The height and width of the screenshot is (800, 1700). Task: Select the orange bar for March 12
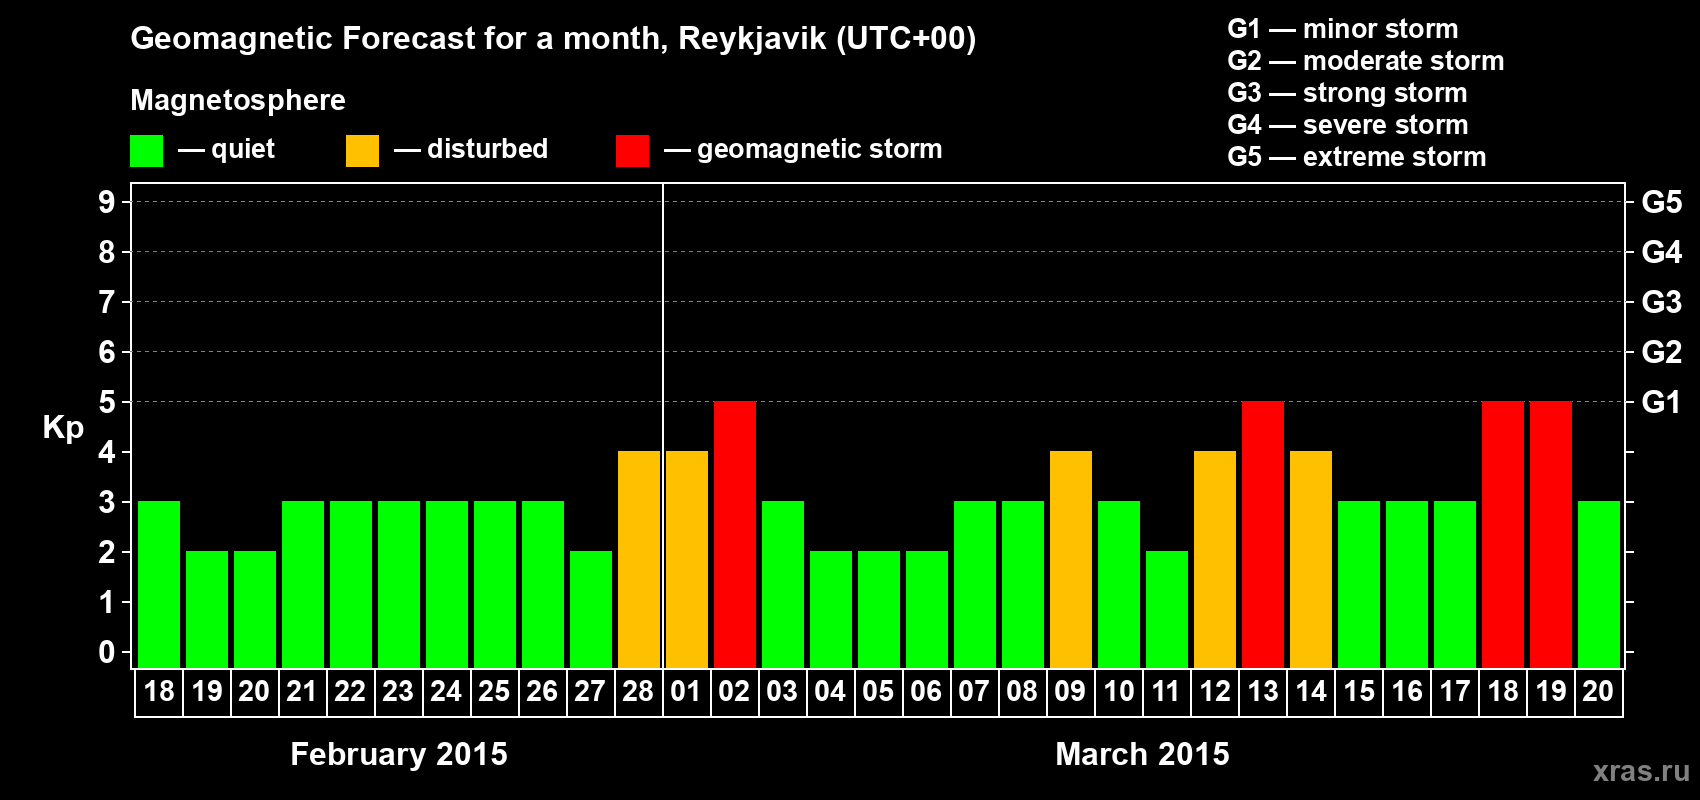1215,559
